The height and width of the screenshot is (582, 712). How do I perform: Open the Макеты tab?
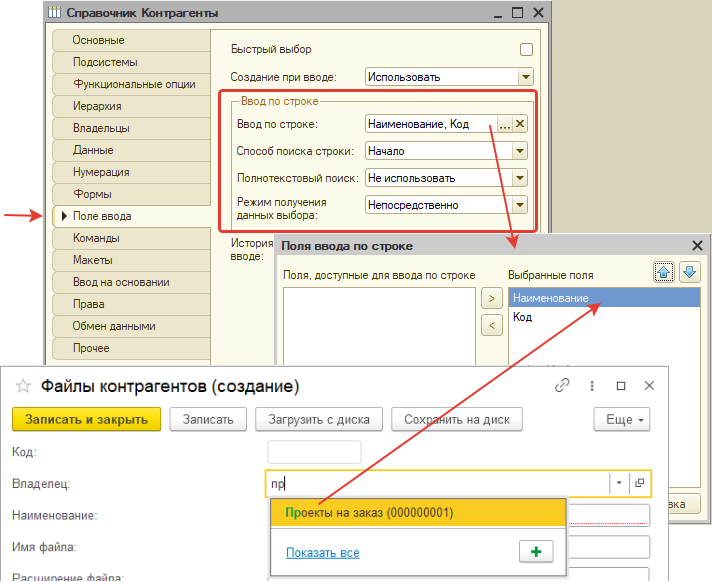point(131,260)
